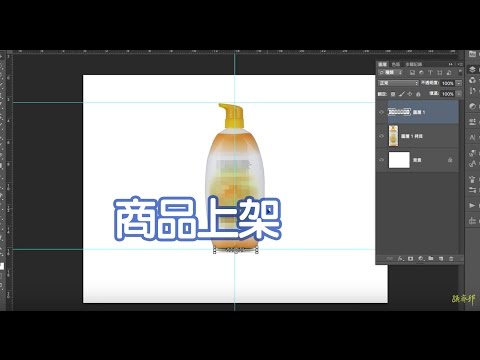Open the Channels icon in right dock
Image resolution: width=480 pixels, height=360 pixels.
coord(472,80)
